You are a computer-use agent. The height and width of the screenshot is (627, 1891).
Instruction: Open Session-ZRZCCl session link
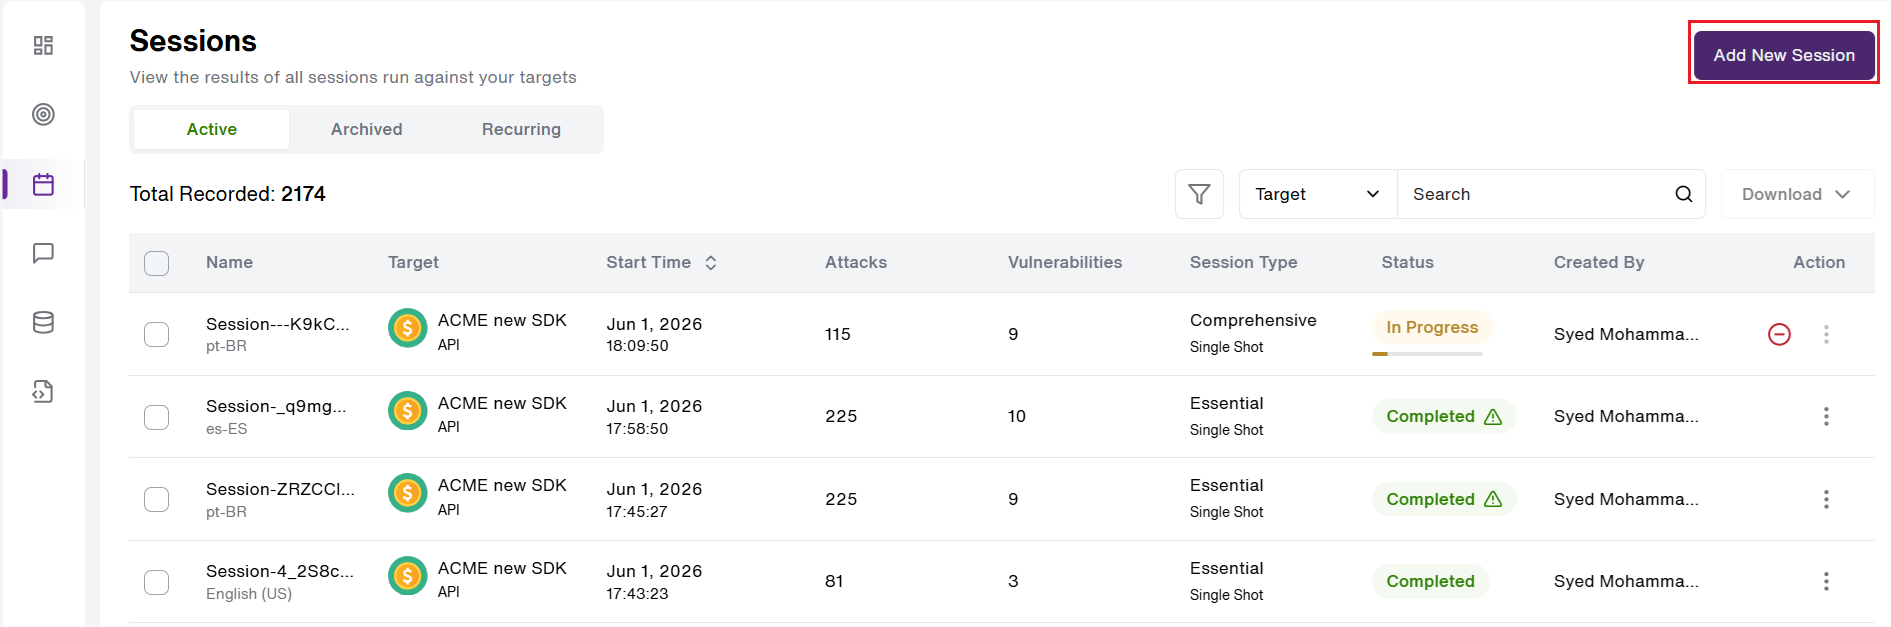coord(280,489)
